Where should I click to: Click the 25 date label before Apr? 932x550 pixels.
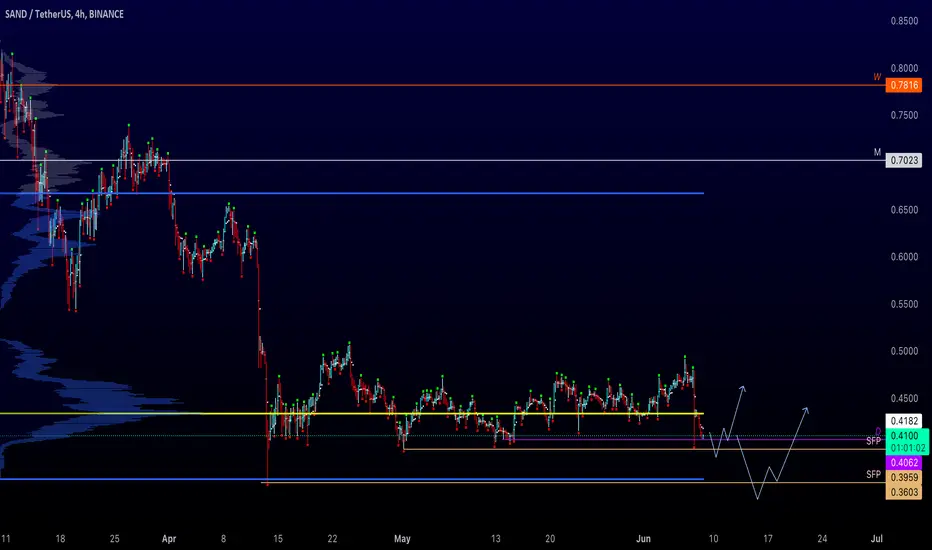point(114,539)
